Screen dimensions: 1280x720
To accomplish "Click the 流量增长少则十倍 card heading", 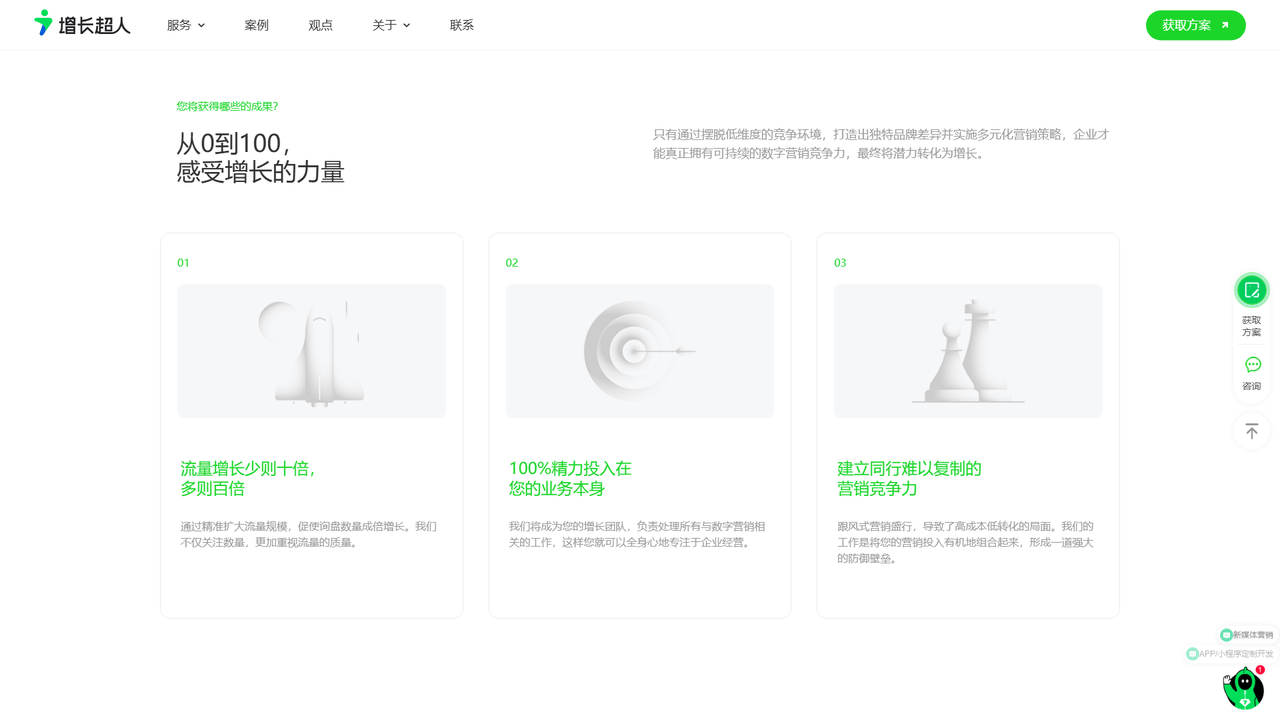I will click(x=248, y=478).
